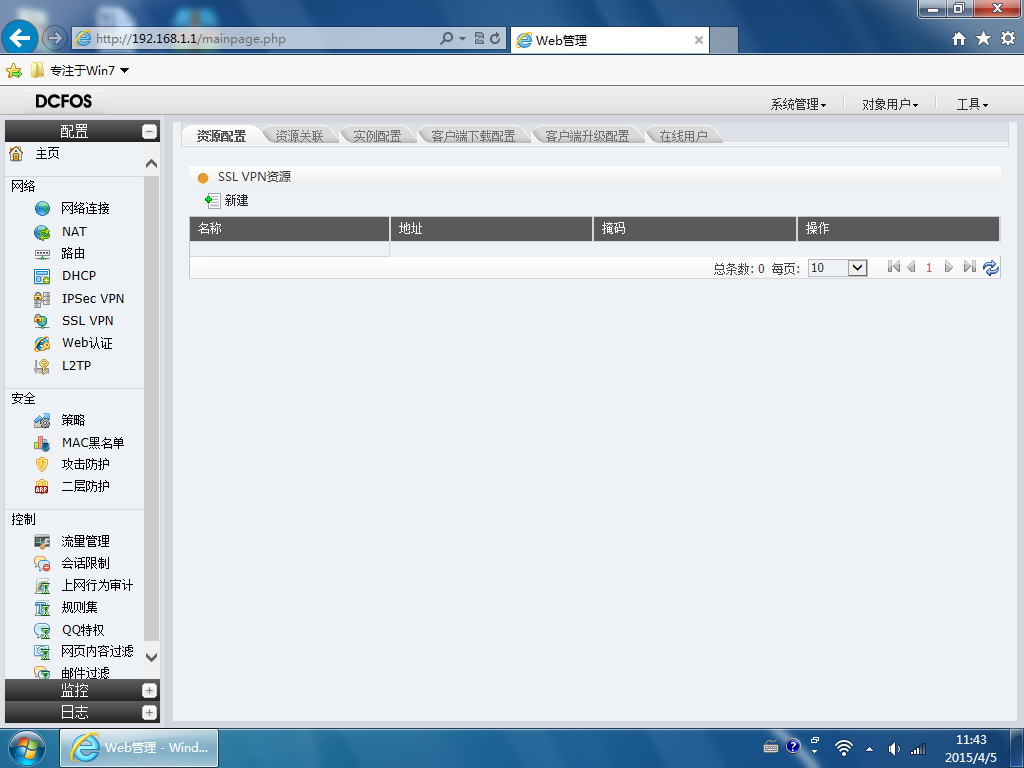Click the 掩码 column header

point(695,229)
